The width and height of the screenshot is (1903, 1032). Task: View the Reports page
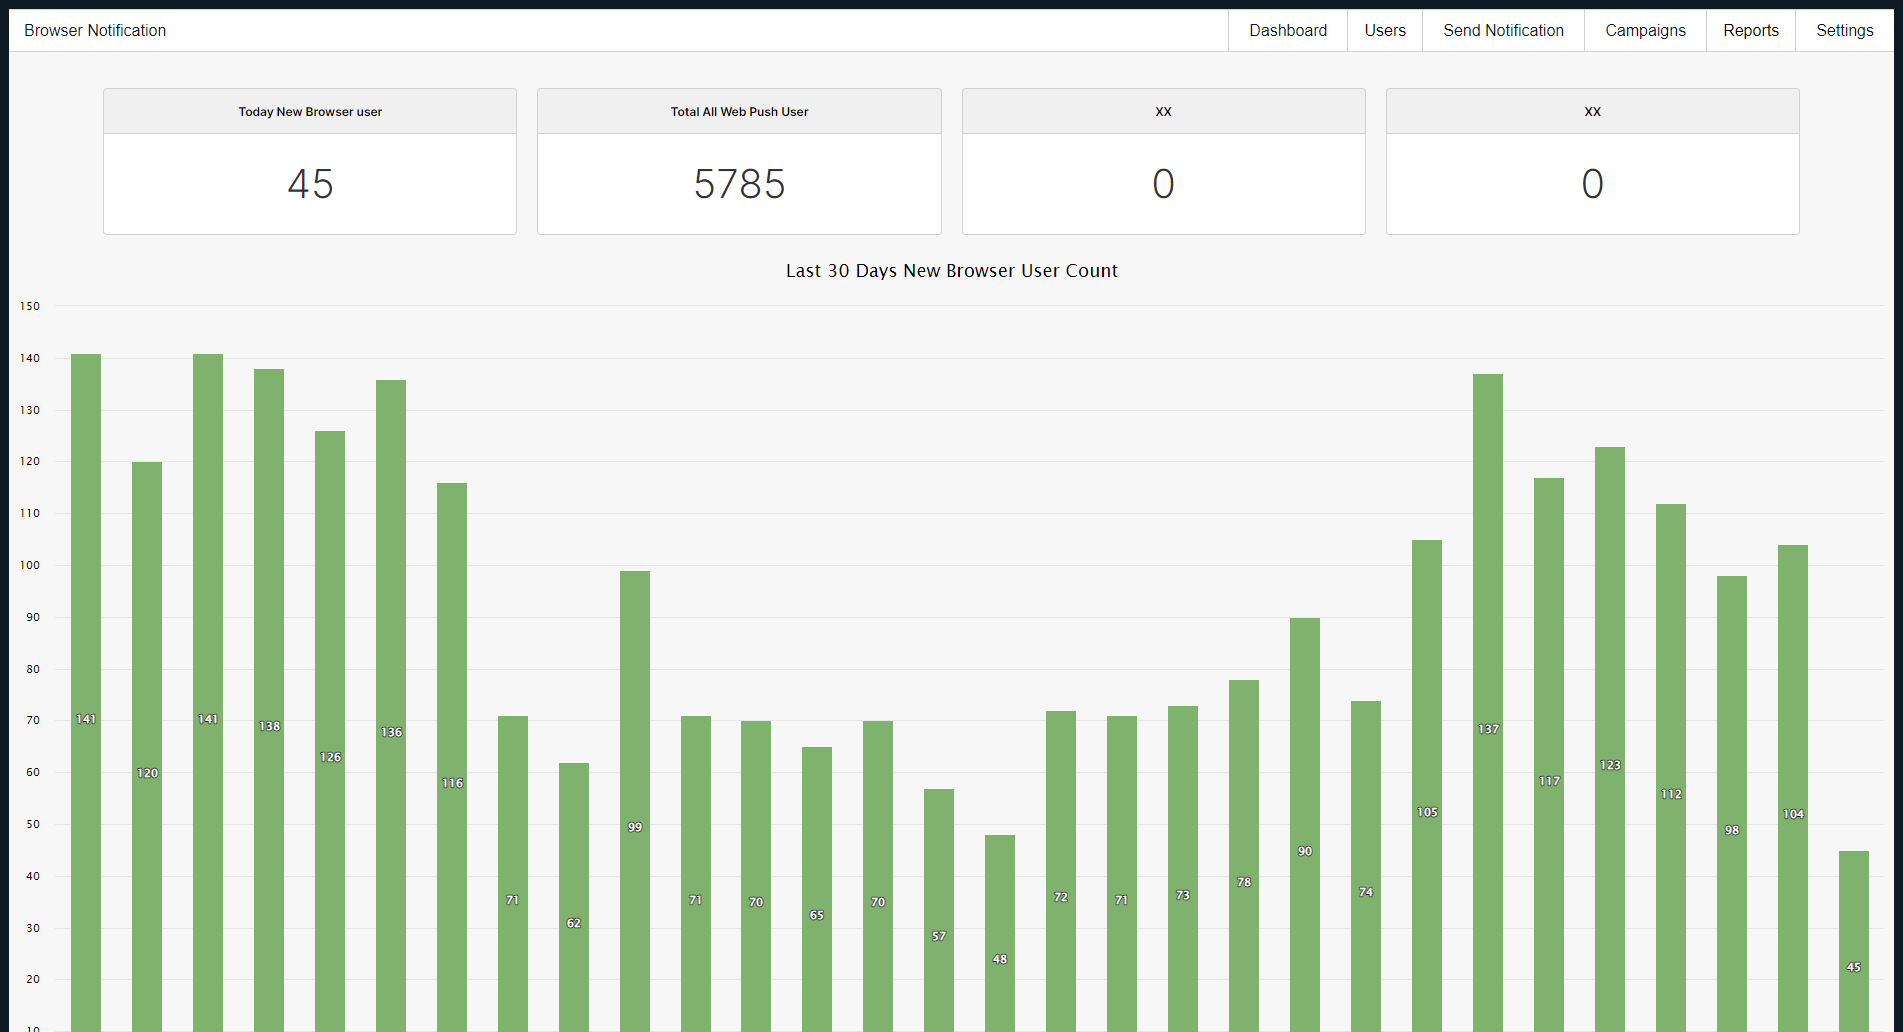point(1751,31)
